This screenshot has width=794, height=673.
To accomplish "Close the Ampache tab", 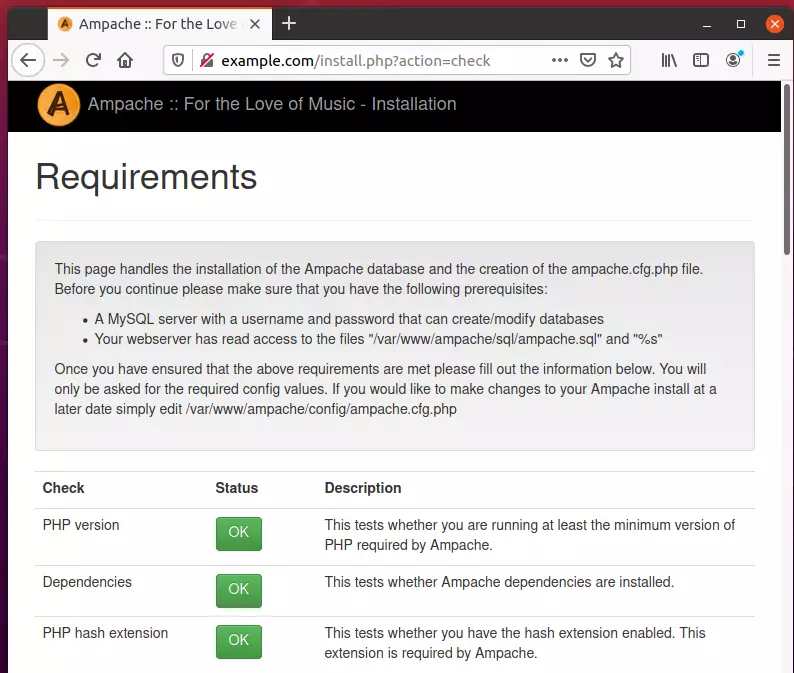I will coord(255,24).
